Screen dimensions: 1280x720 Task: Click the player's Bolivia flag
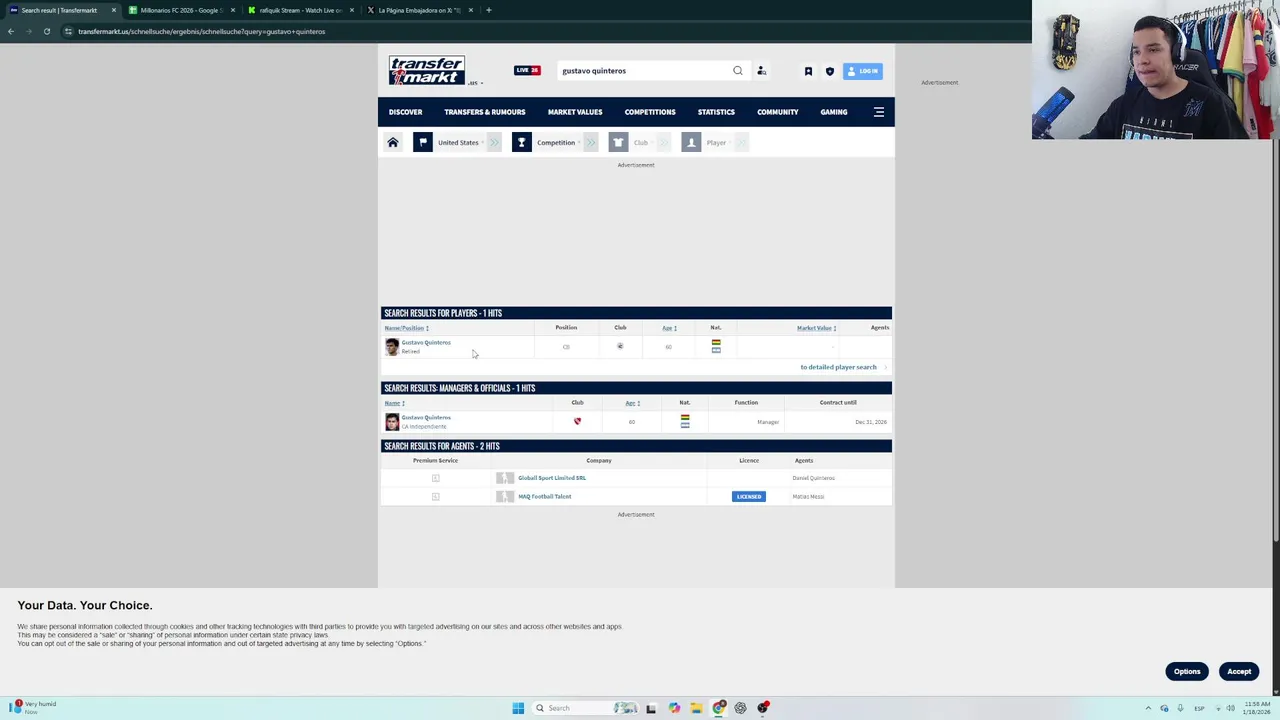pyautogui.click(x=716, y=343)
